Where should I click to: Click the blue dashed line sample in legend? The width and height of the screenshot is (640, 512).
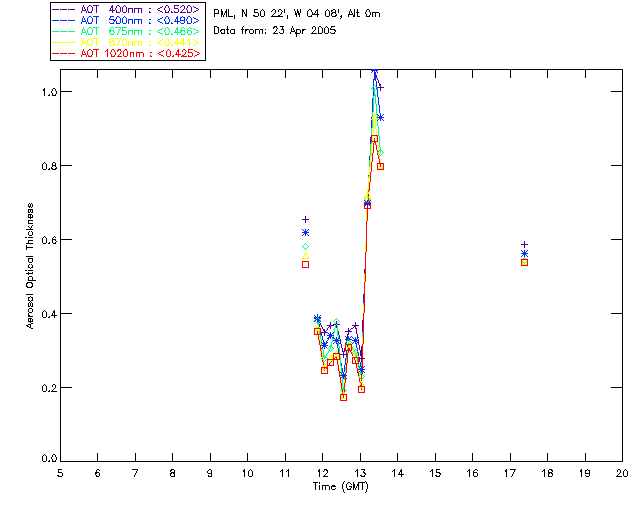click(64, 20)
